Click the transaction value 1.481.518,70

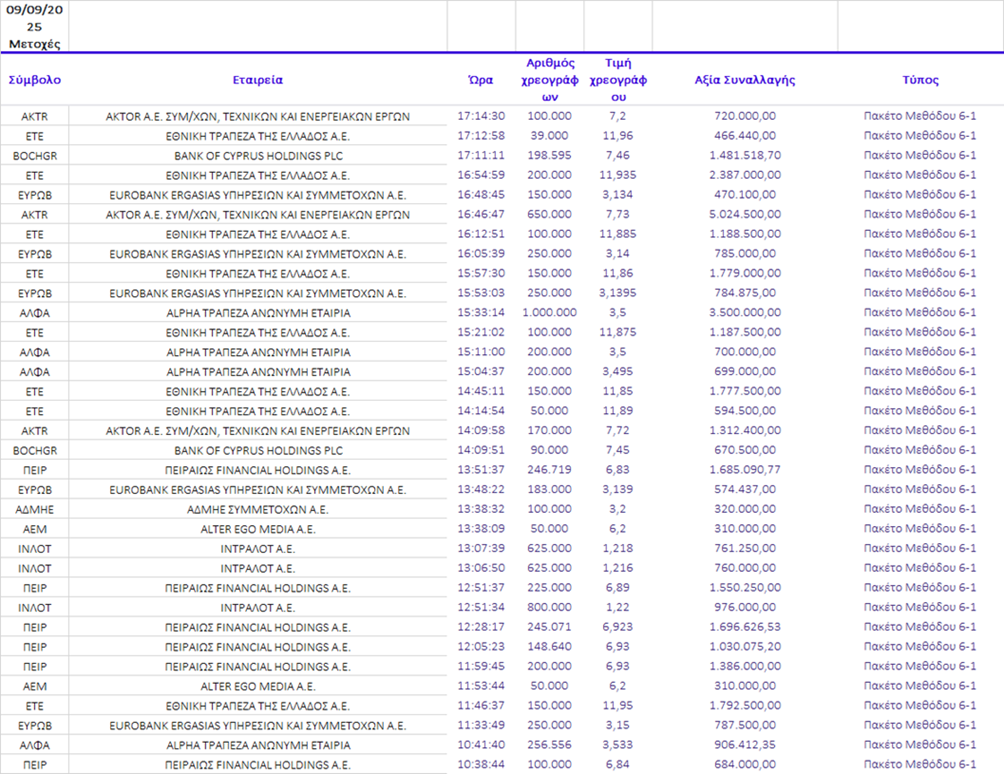744,155
